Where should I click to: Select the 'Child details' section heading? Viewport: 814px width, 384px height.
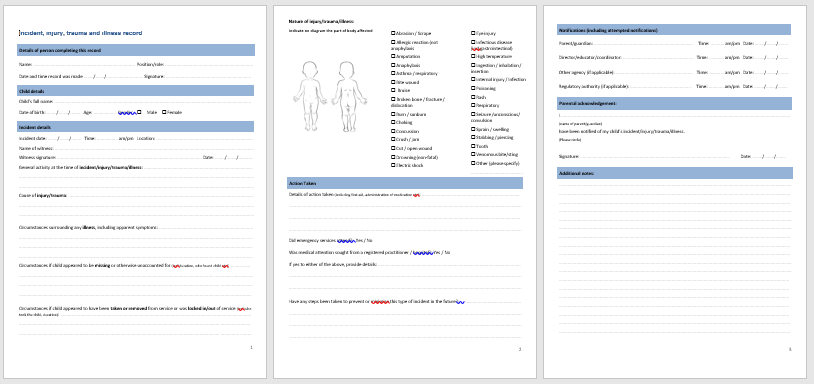click(135, 91)
